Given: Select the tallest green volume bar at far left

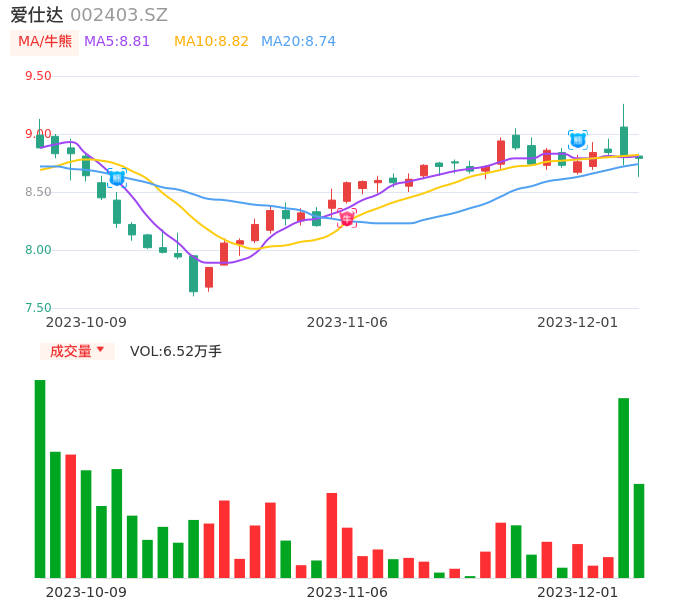Looking at the screenshot, I should coord(40,478).
